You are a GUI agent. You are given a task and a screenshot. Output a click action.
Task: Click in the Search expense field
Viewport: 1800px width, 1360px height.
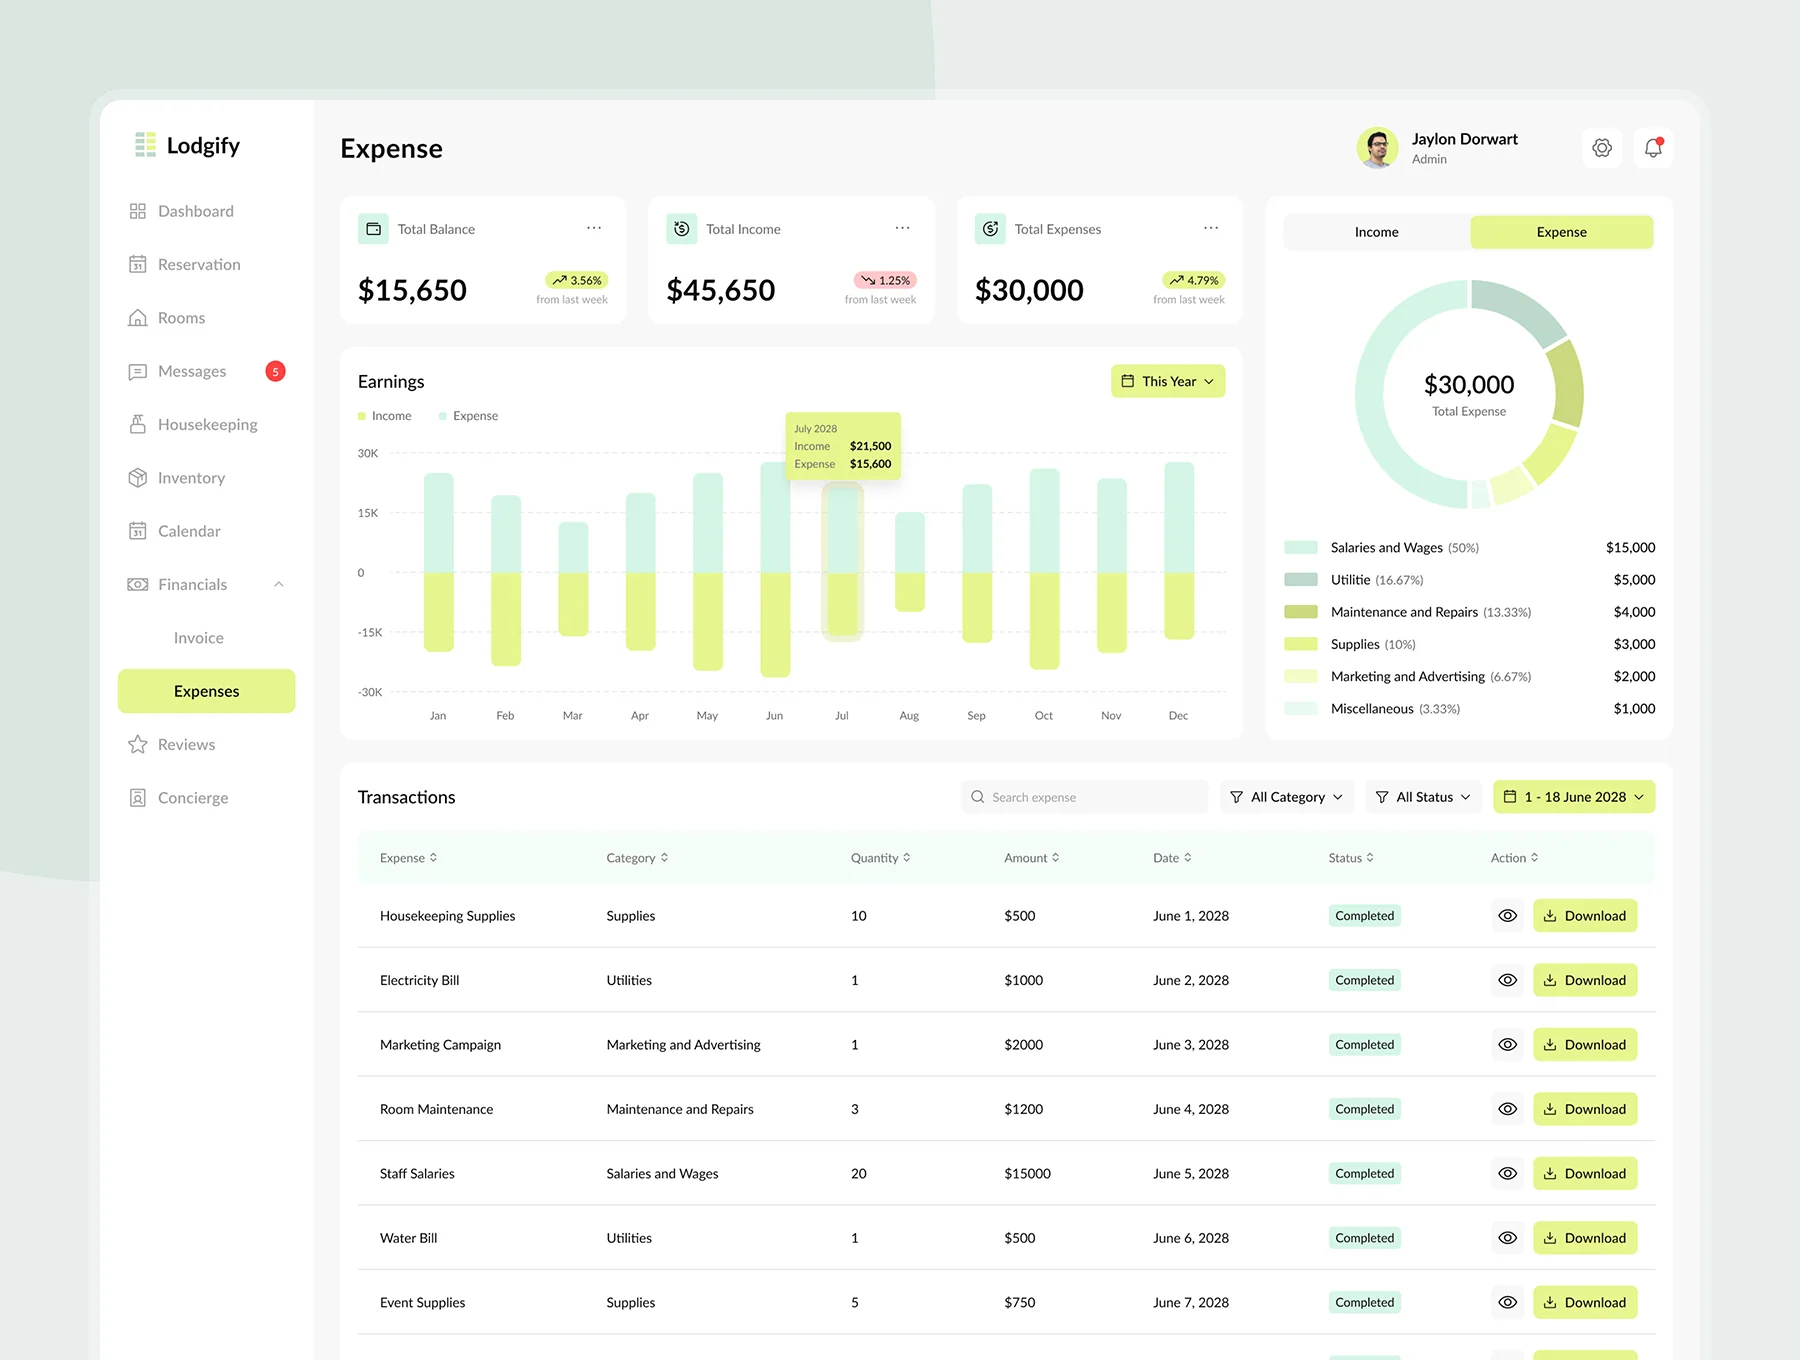coord(1085,797)
